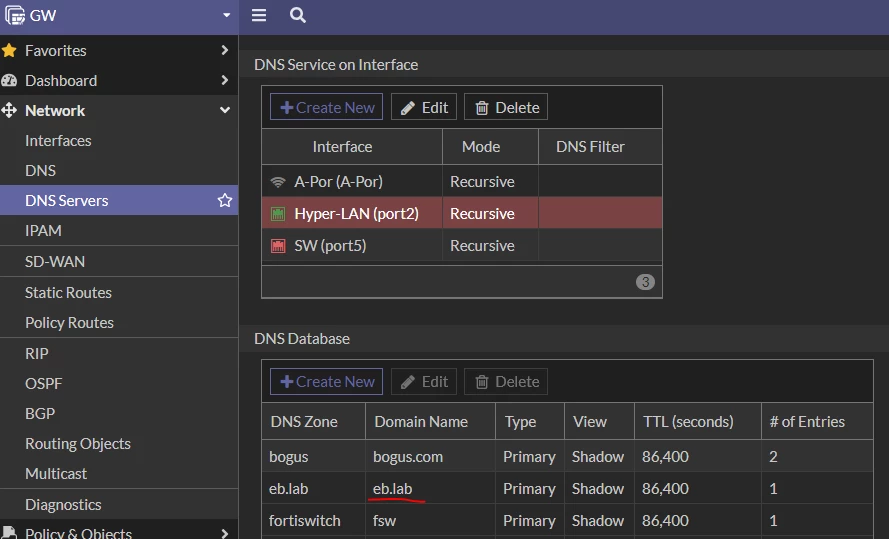
Task: Click DNS Database Edit button
Action: point(424,381)
